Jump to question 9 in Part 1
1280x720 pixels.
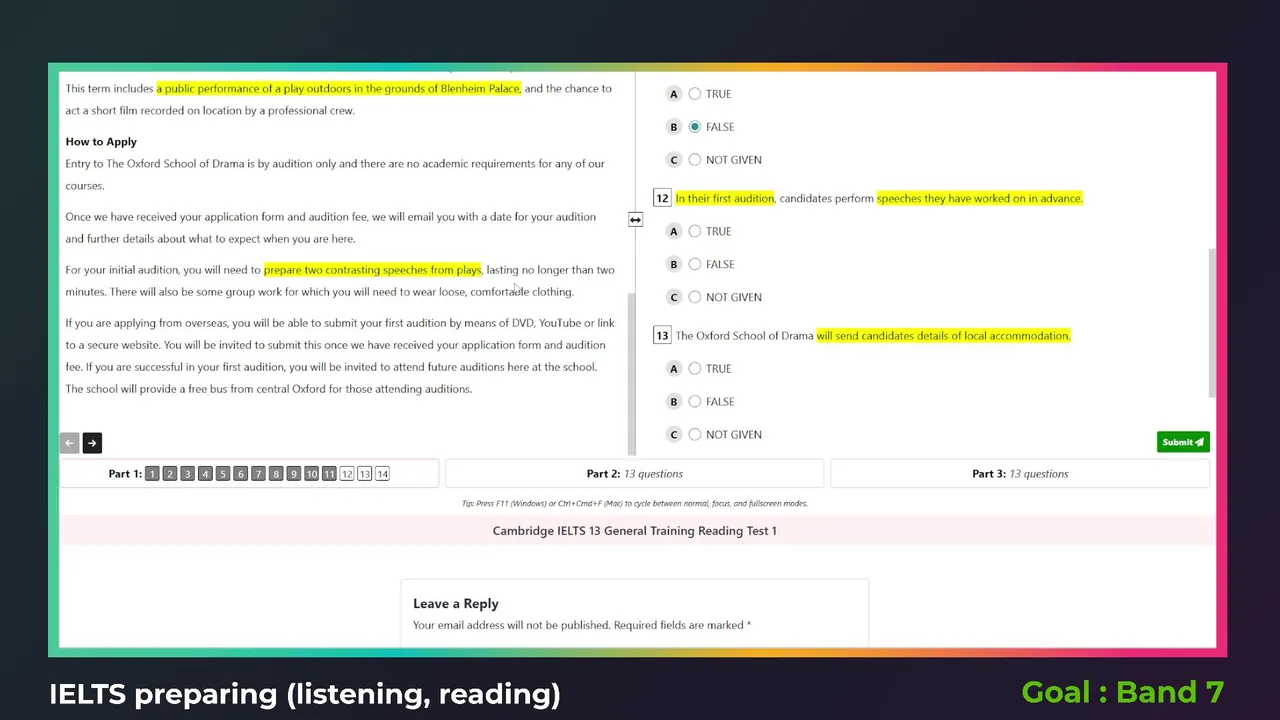293,474
